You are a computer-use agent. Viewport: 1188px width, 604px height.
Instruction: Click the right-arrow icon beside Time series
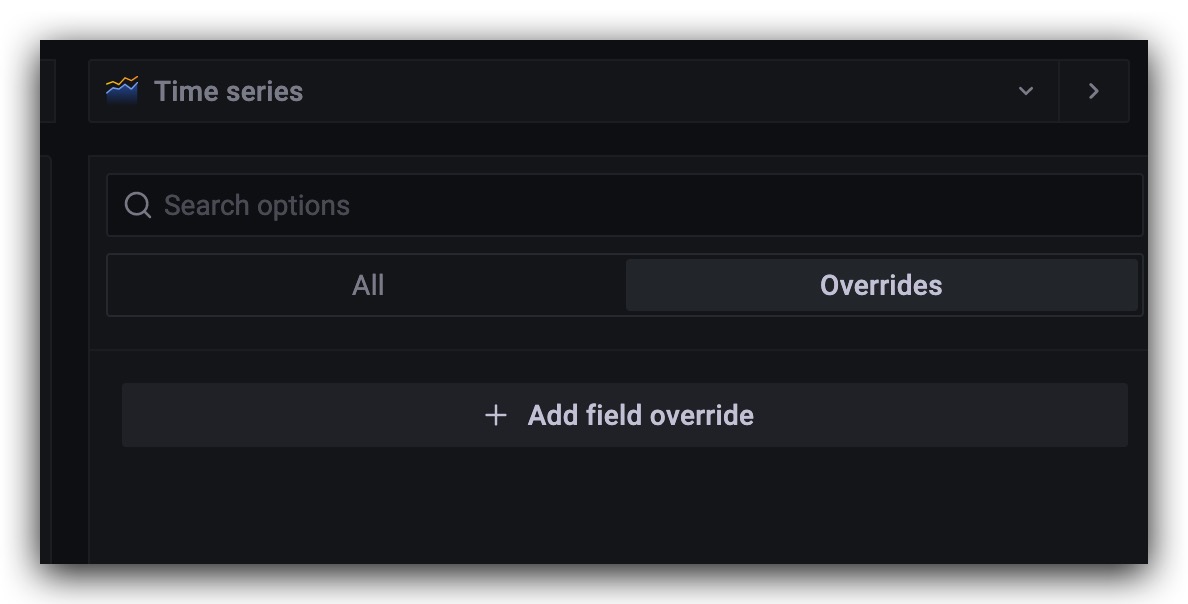(1093, 91)
